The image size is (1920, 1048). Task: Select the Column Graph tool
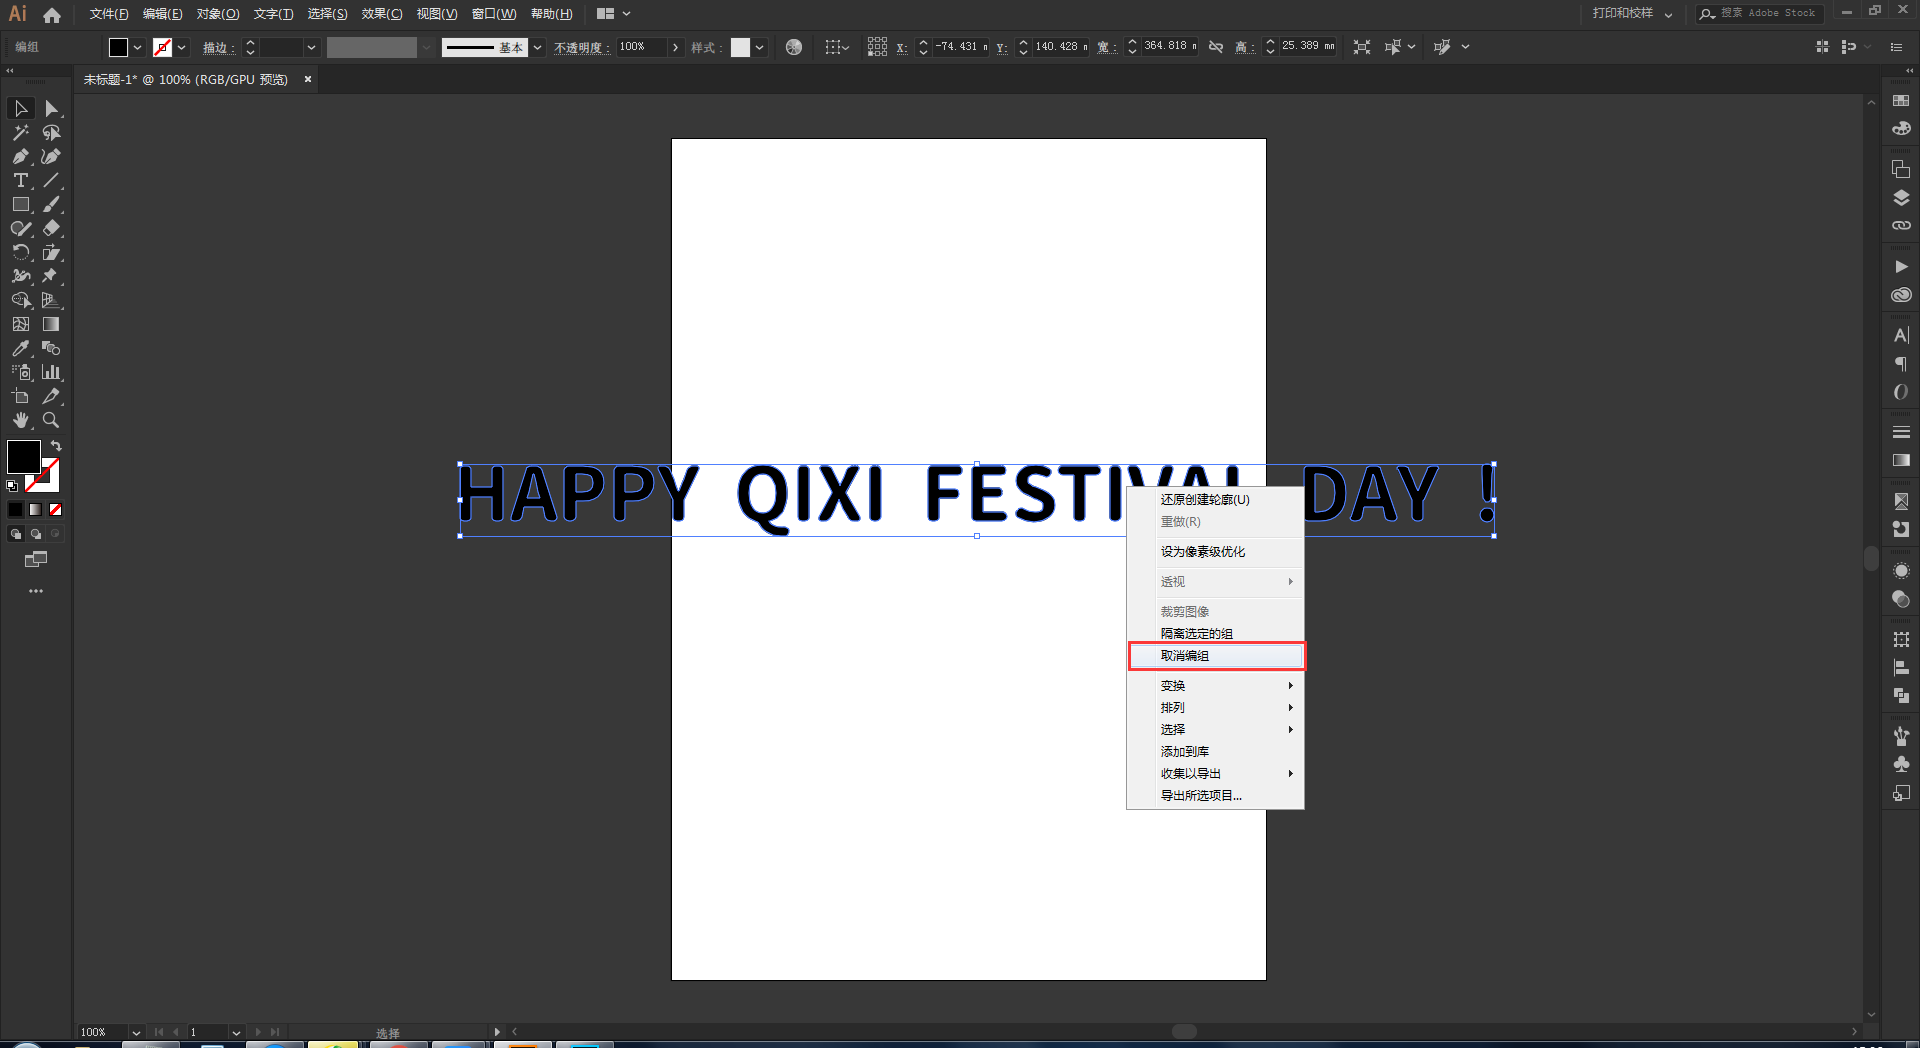(x=52, y=372)
